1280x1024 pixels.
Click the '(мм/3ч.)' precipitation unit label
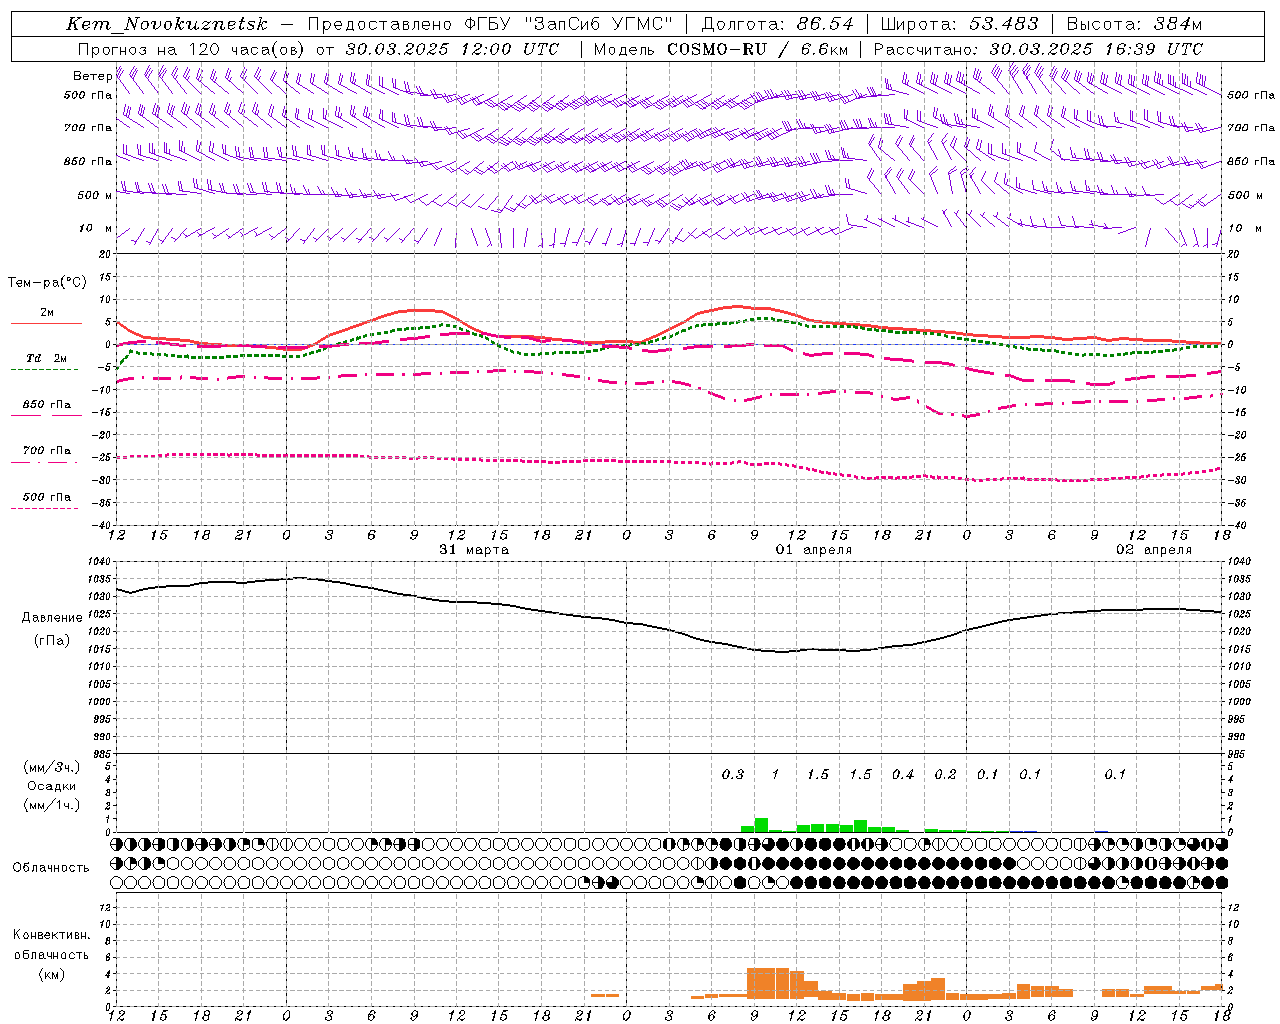tap(52, 767)
